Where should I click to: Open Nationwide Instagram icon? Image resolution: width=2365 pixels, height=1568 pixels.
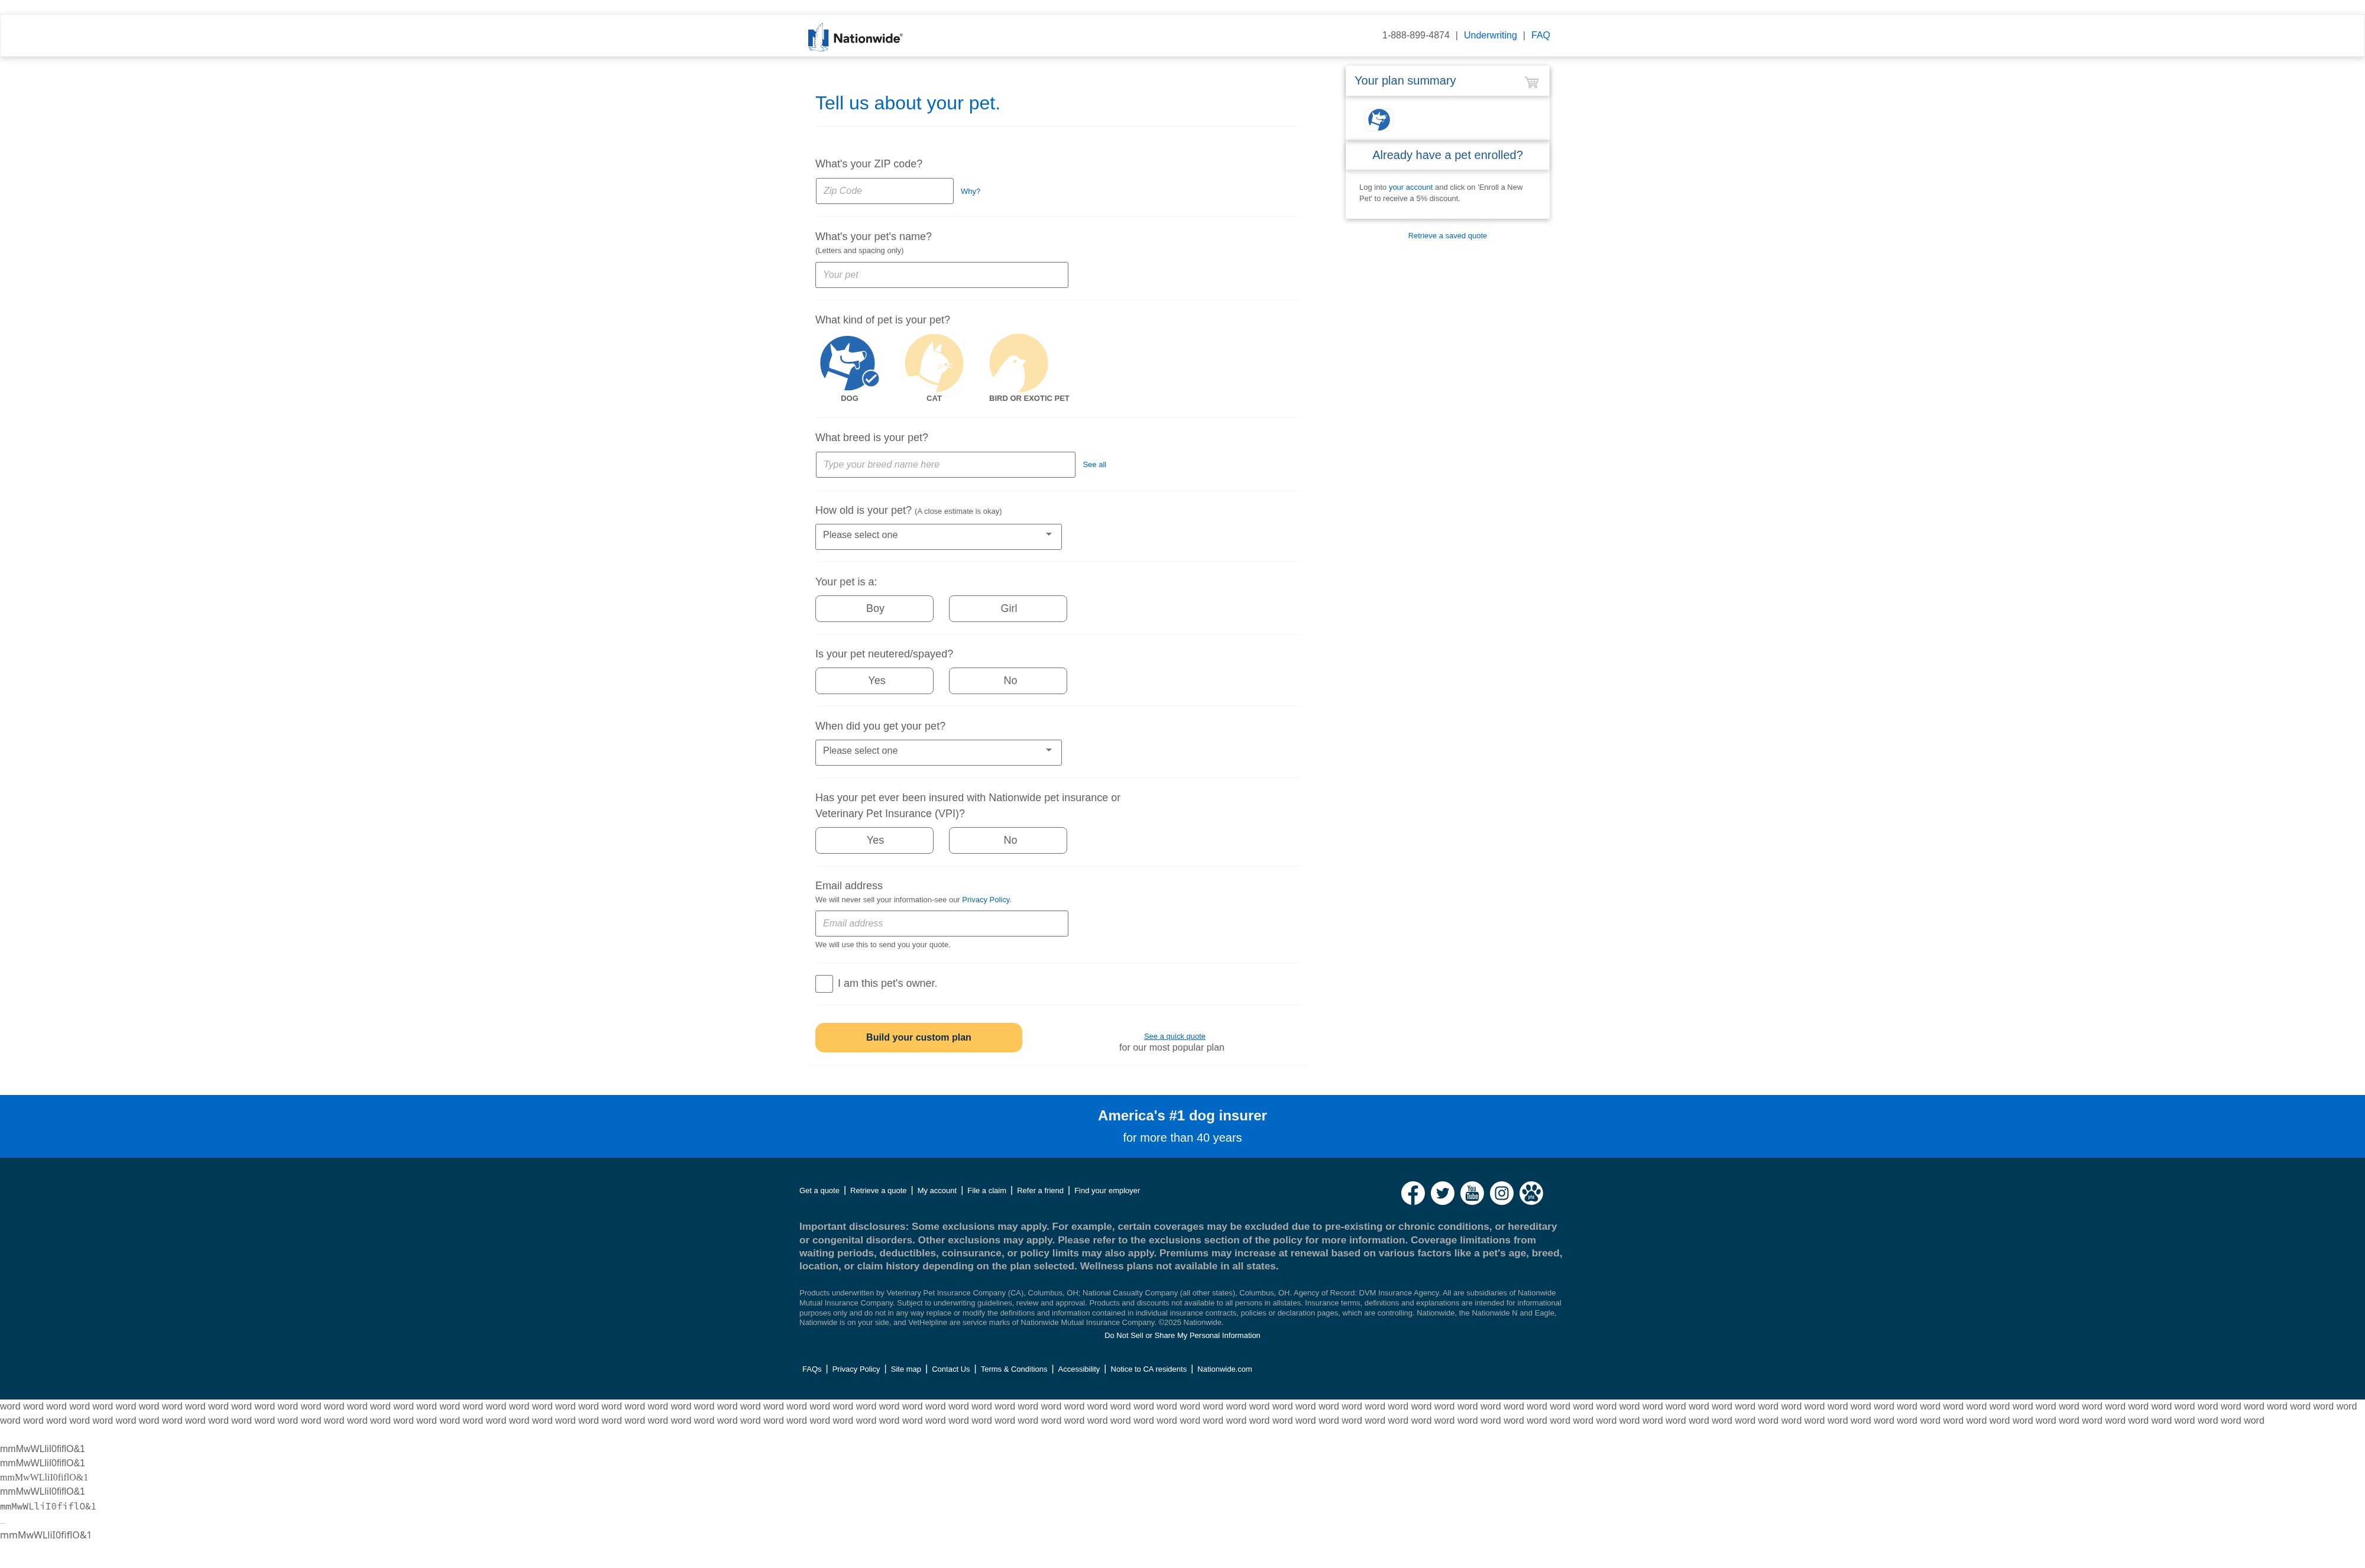(1501, 1193)
